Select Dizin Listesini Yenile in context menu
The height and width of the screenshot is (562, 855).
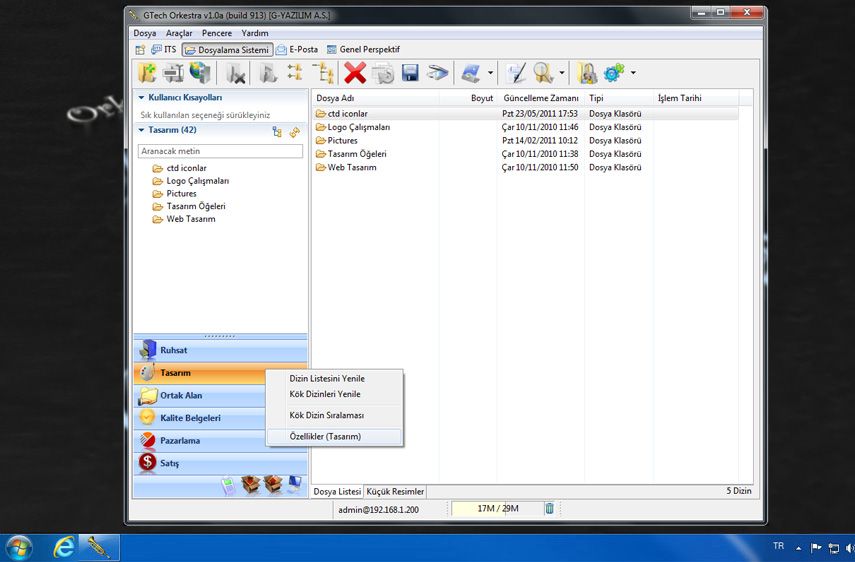pos(327,379)
